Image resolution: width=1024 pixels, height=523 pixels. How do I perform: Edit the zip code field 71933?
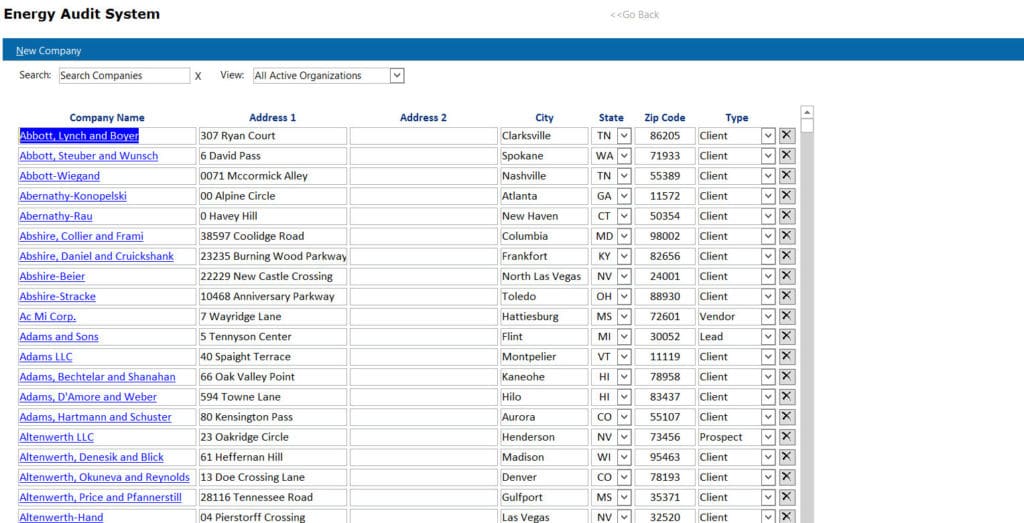click(x=665, y=155)
